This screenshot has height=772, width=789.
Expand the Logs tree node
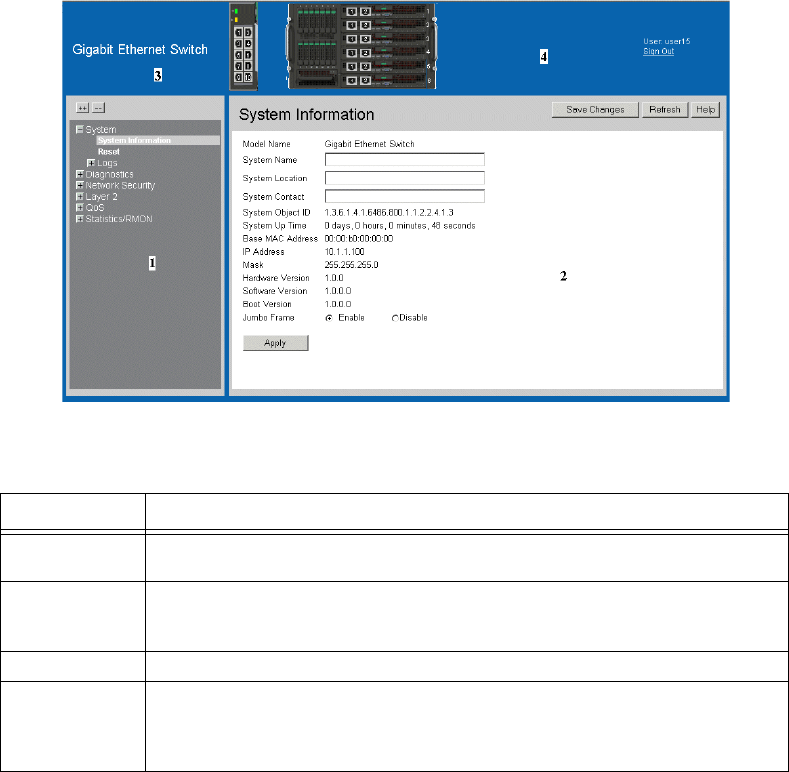pyautogui.click(x=91, y=163)
